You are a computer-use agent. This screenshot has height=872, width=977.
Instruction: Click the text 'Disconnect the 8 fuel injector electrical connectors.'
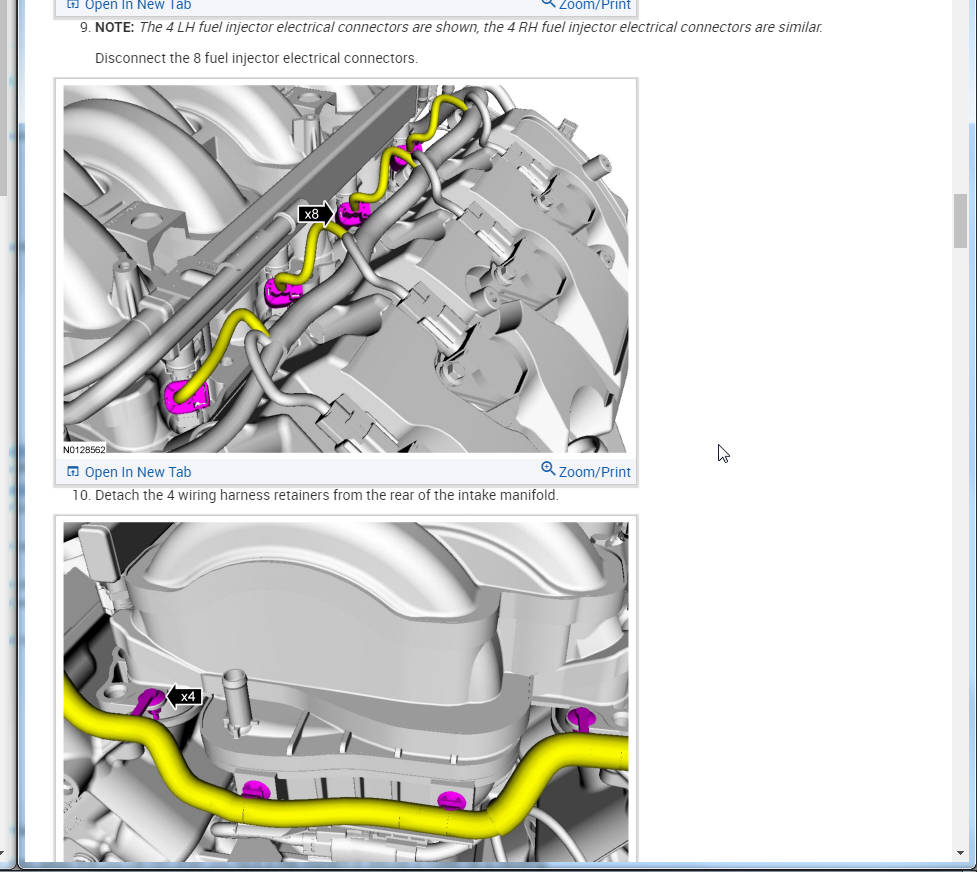[256, 58]
